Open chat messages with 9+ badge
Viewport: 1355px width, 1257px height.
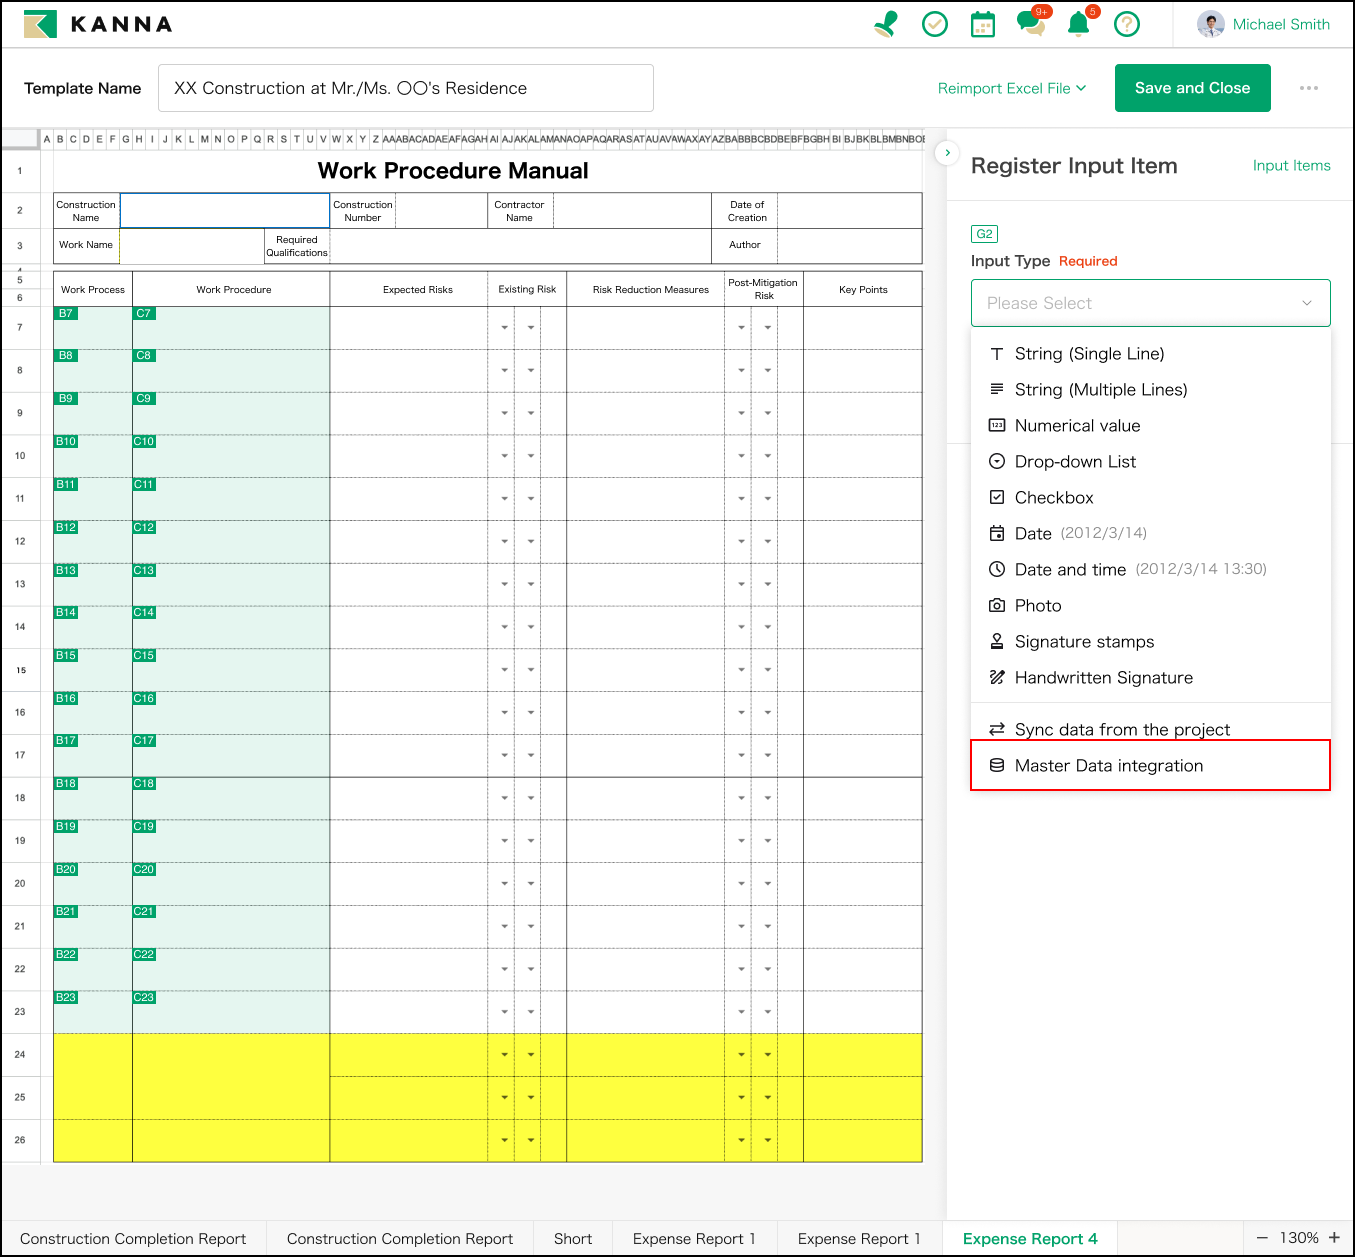[1031, 24]
